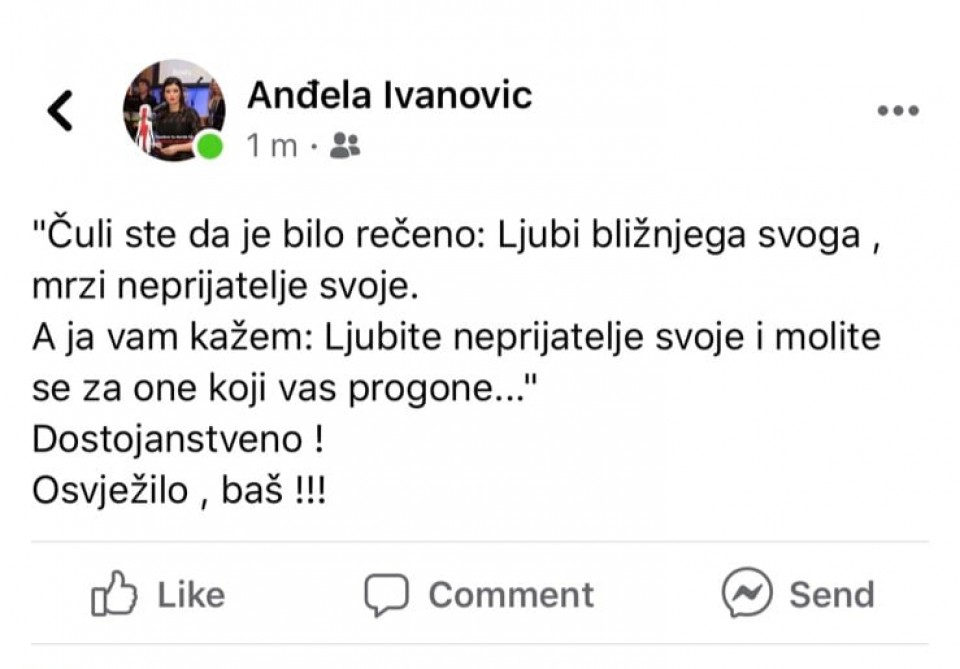Screen dimensions: 960x669
Task: Go back using the left chevron arrow
Action: click(x=61, y=111)
